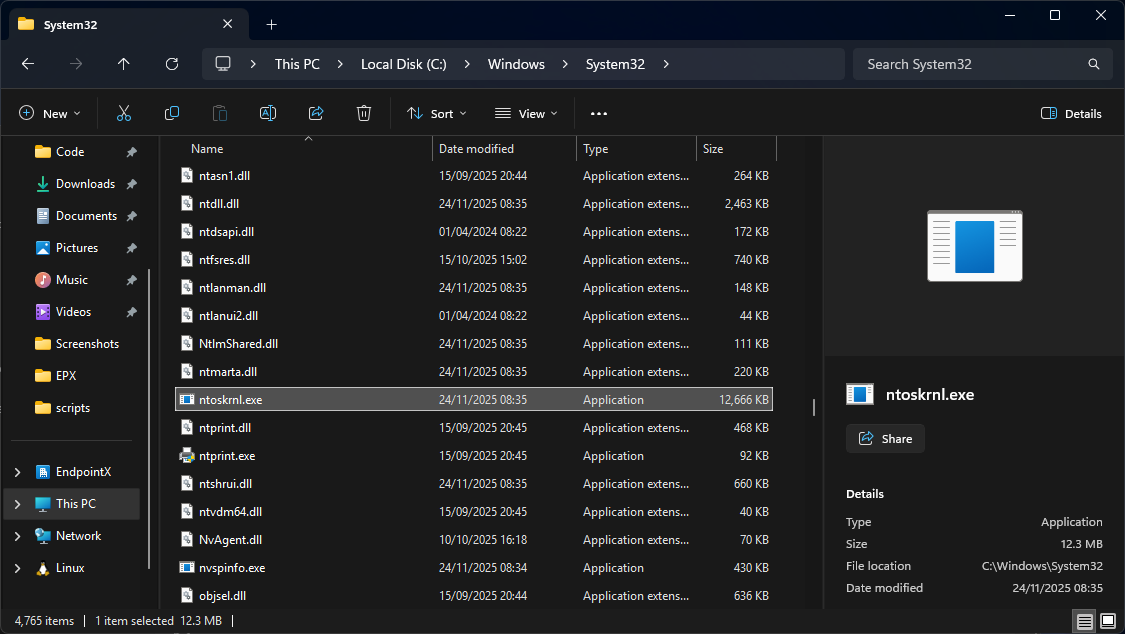
Task: Click the Search System32 field
Action: point(970,64)
